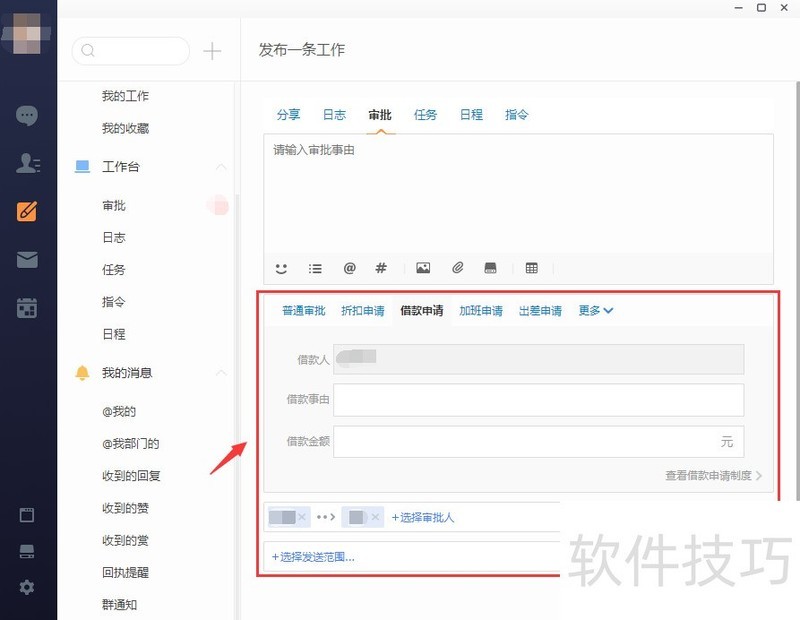Click the plus button beside search
800x620 pixels.
pyautogui.click(x=212, y=51)
